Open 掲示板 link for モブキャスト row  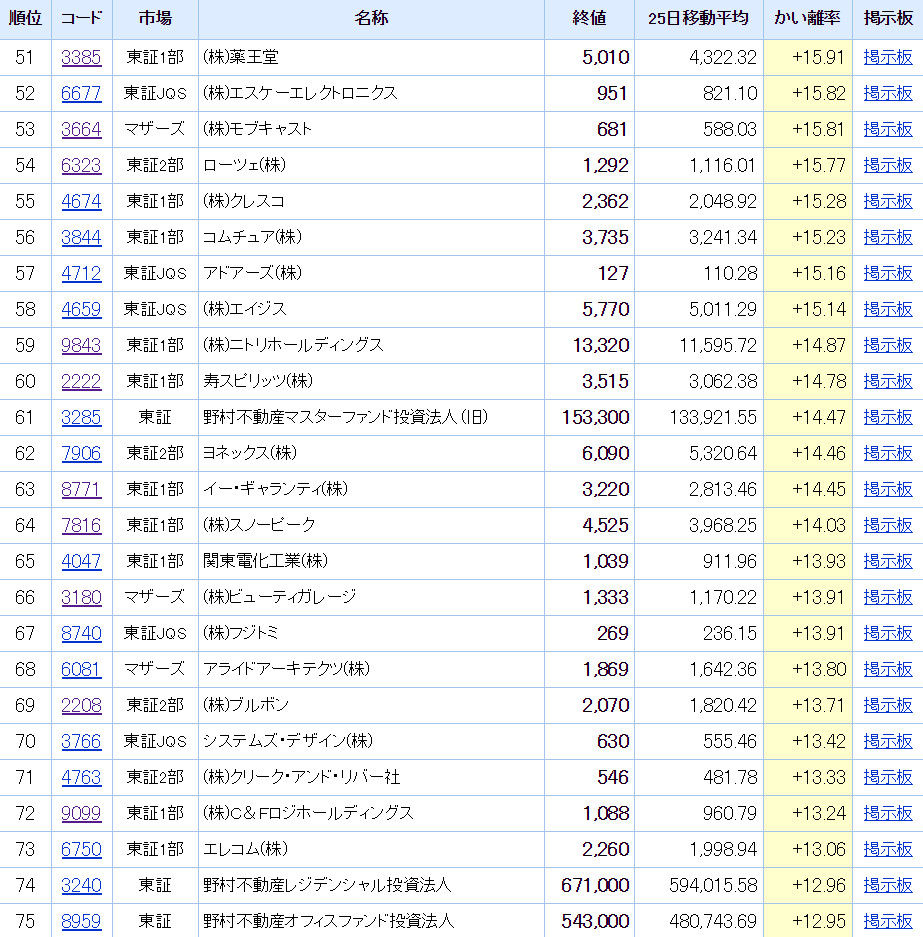point(888,129)
